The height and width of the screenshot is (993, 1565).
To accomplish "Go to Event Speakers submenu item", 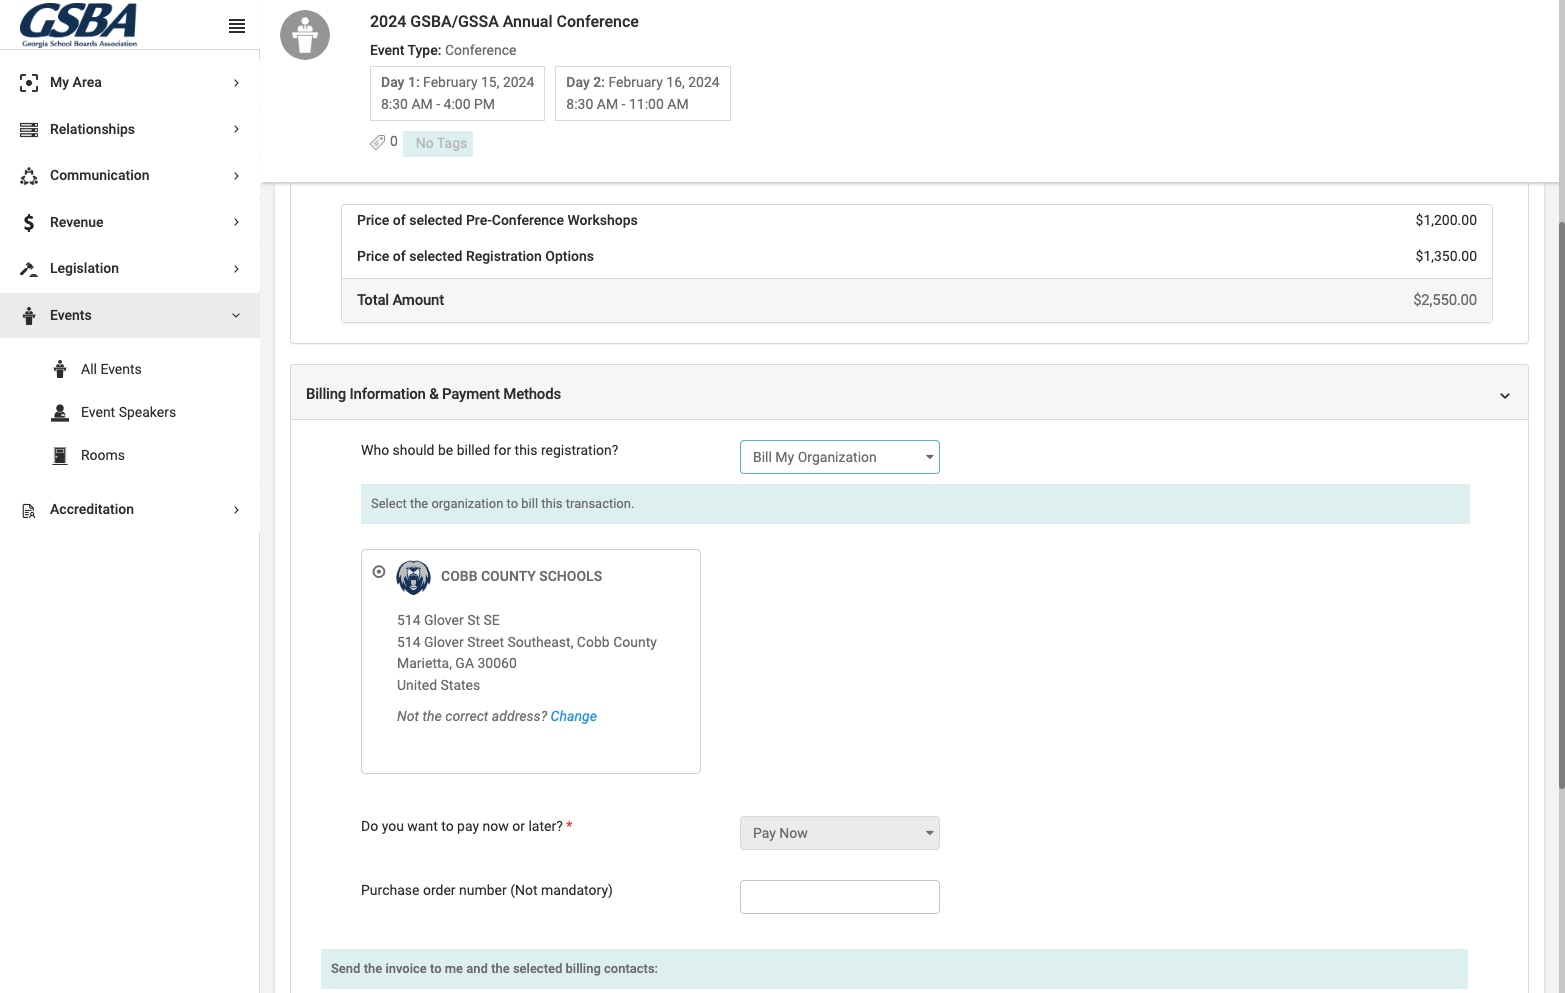I will [128, 412].
